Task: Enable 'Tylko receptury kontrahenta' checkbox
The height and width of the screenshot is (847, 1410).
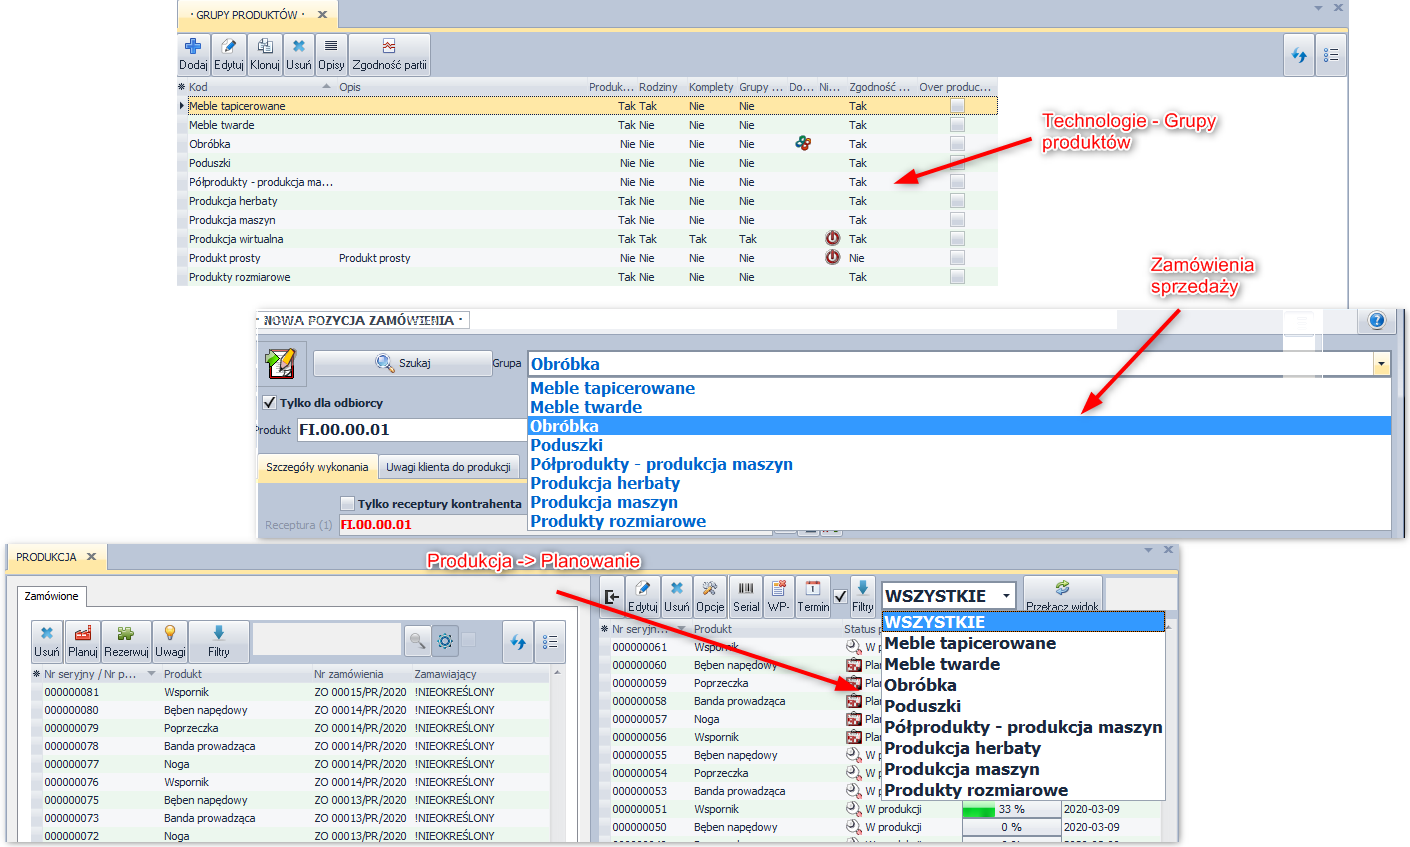Action: (x=347, y=504)
